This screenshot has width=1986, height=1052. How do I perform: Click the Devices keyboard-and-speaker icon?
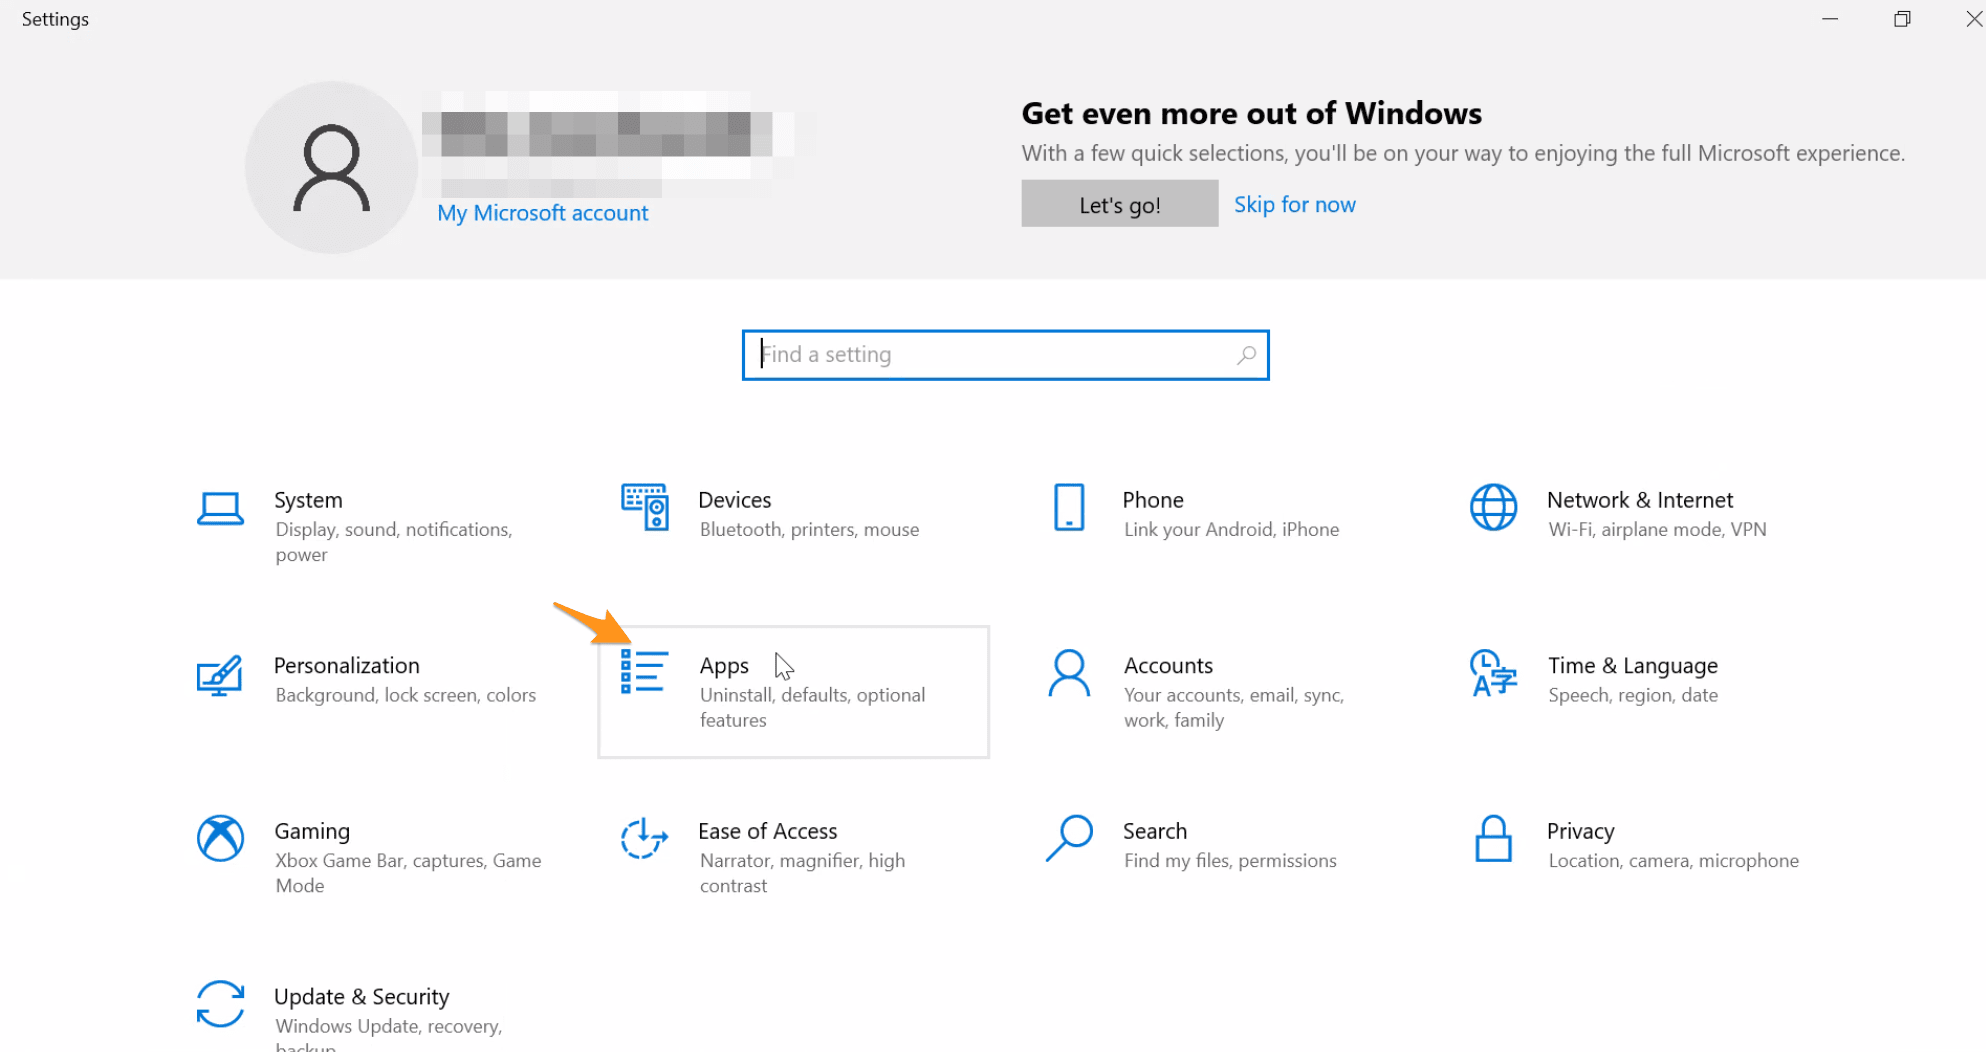[x=645, y=507]
